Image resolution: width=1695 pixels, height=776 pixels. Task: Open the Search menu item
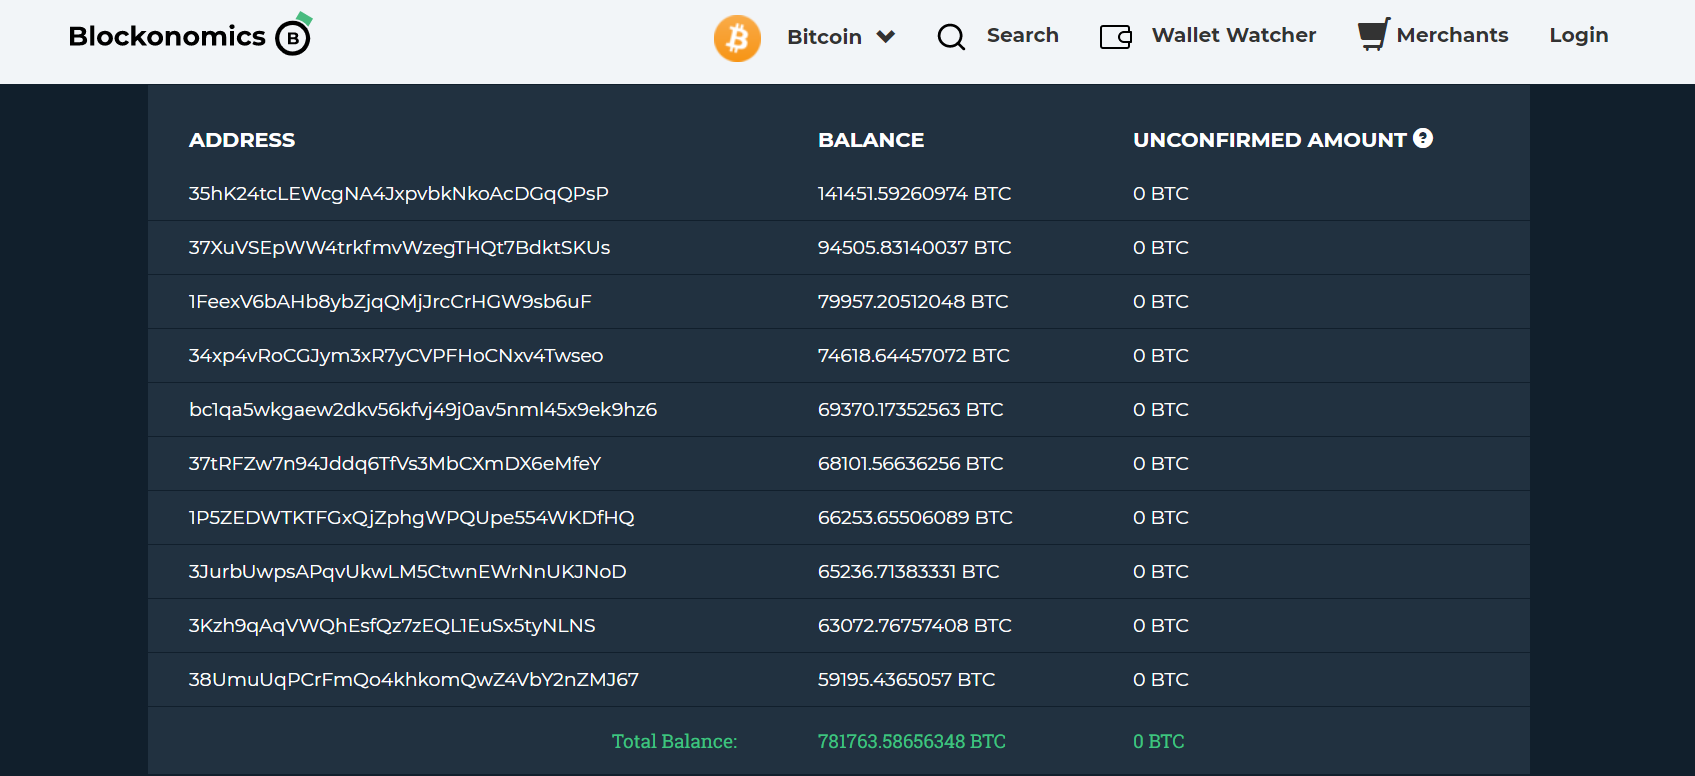[x=1022, y=35]
